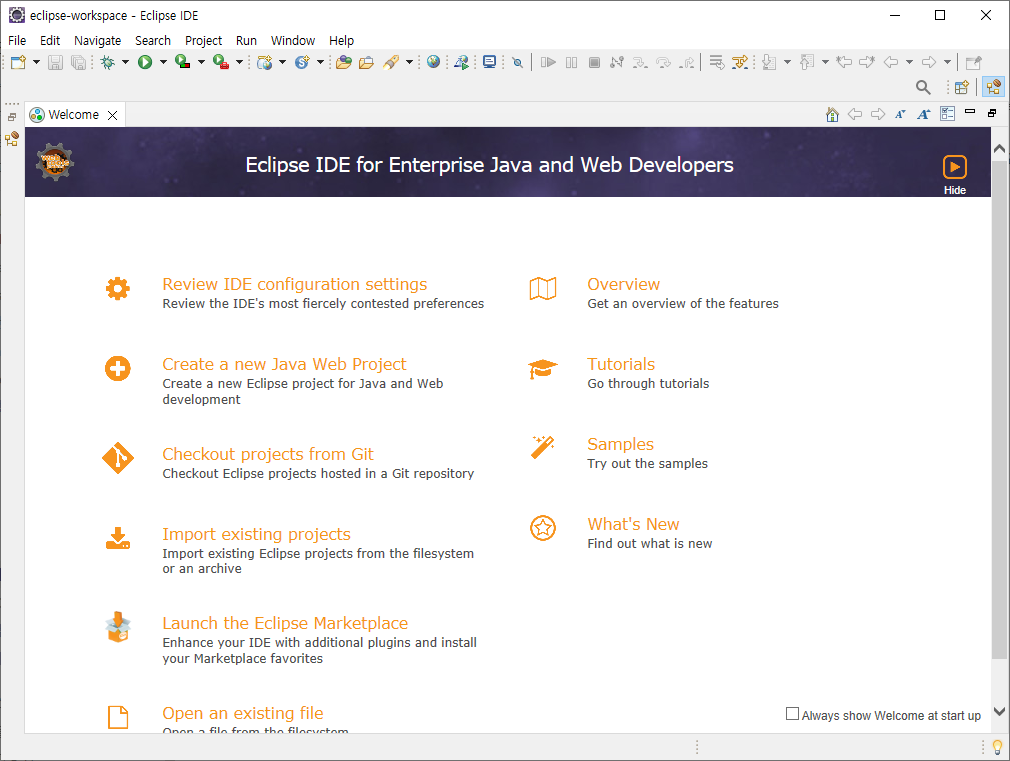Click the Welcome page scrollbar down arrow
Viewport: 1010px width, 761px height.
999,711
